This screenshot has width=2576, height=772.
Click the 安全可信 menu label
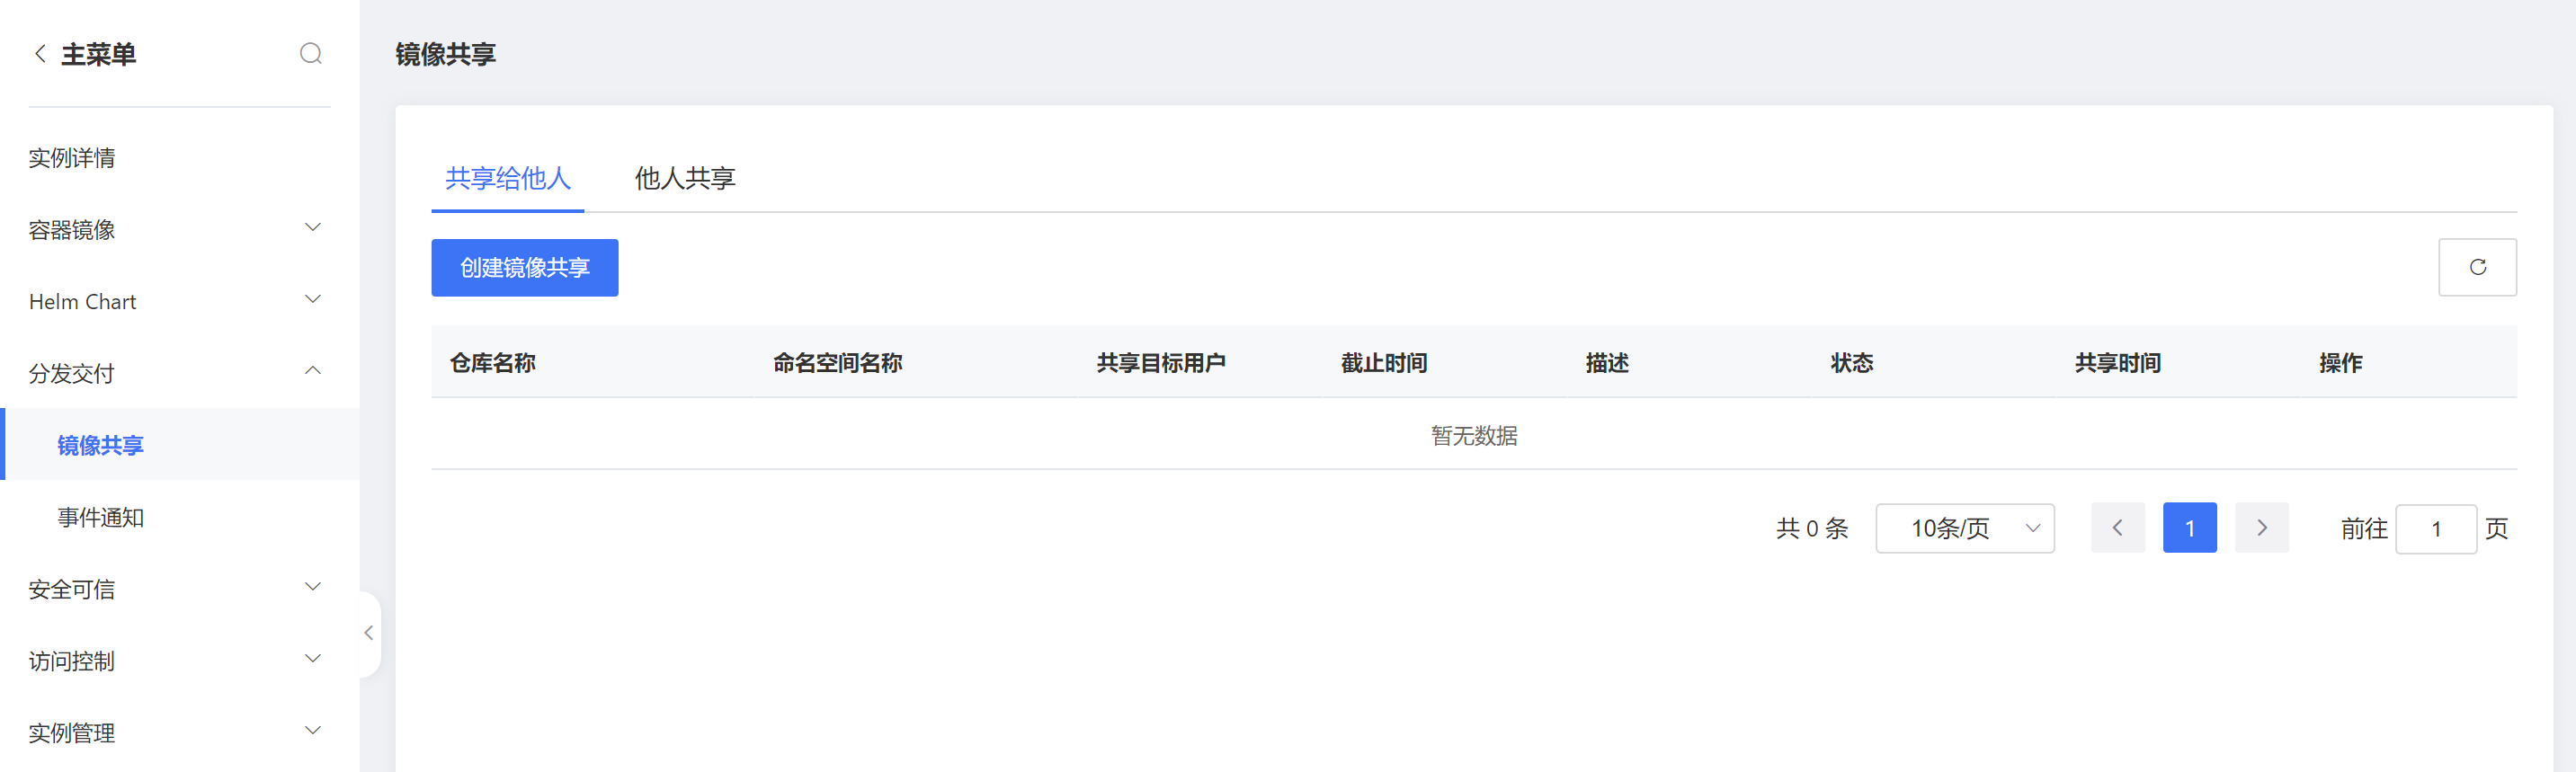(x=72, y=589)
